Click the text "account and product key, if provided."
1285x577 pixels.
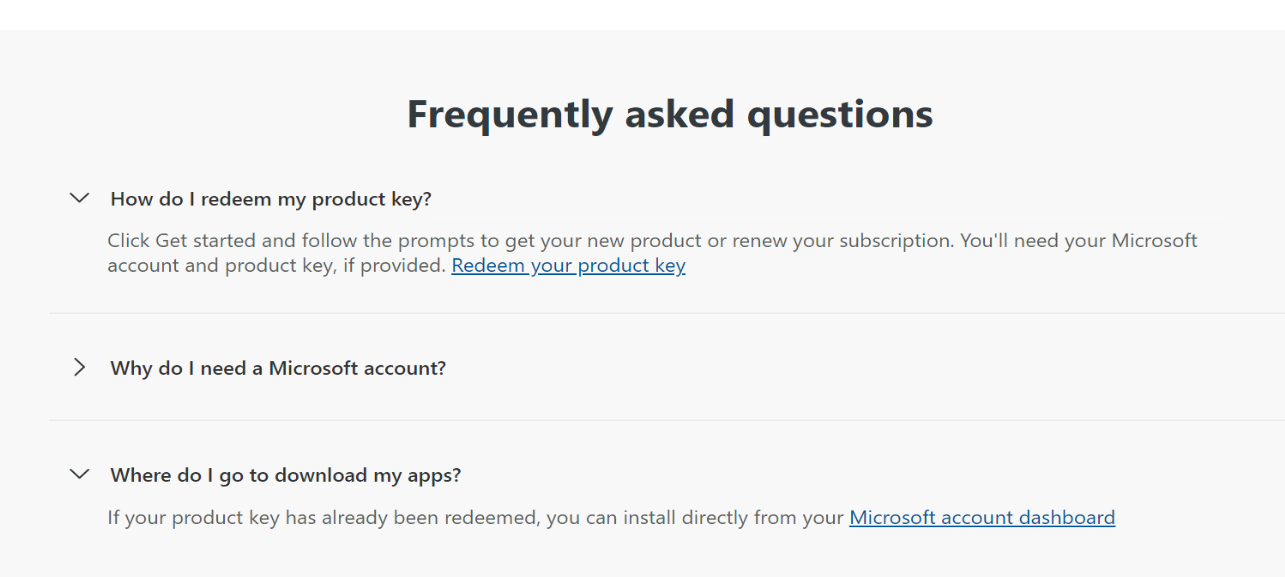pyautogui.click(x=276, y=266)
